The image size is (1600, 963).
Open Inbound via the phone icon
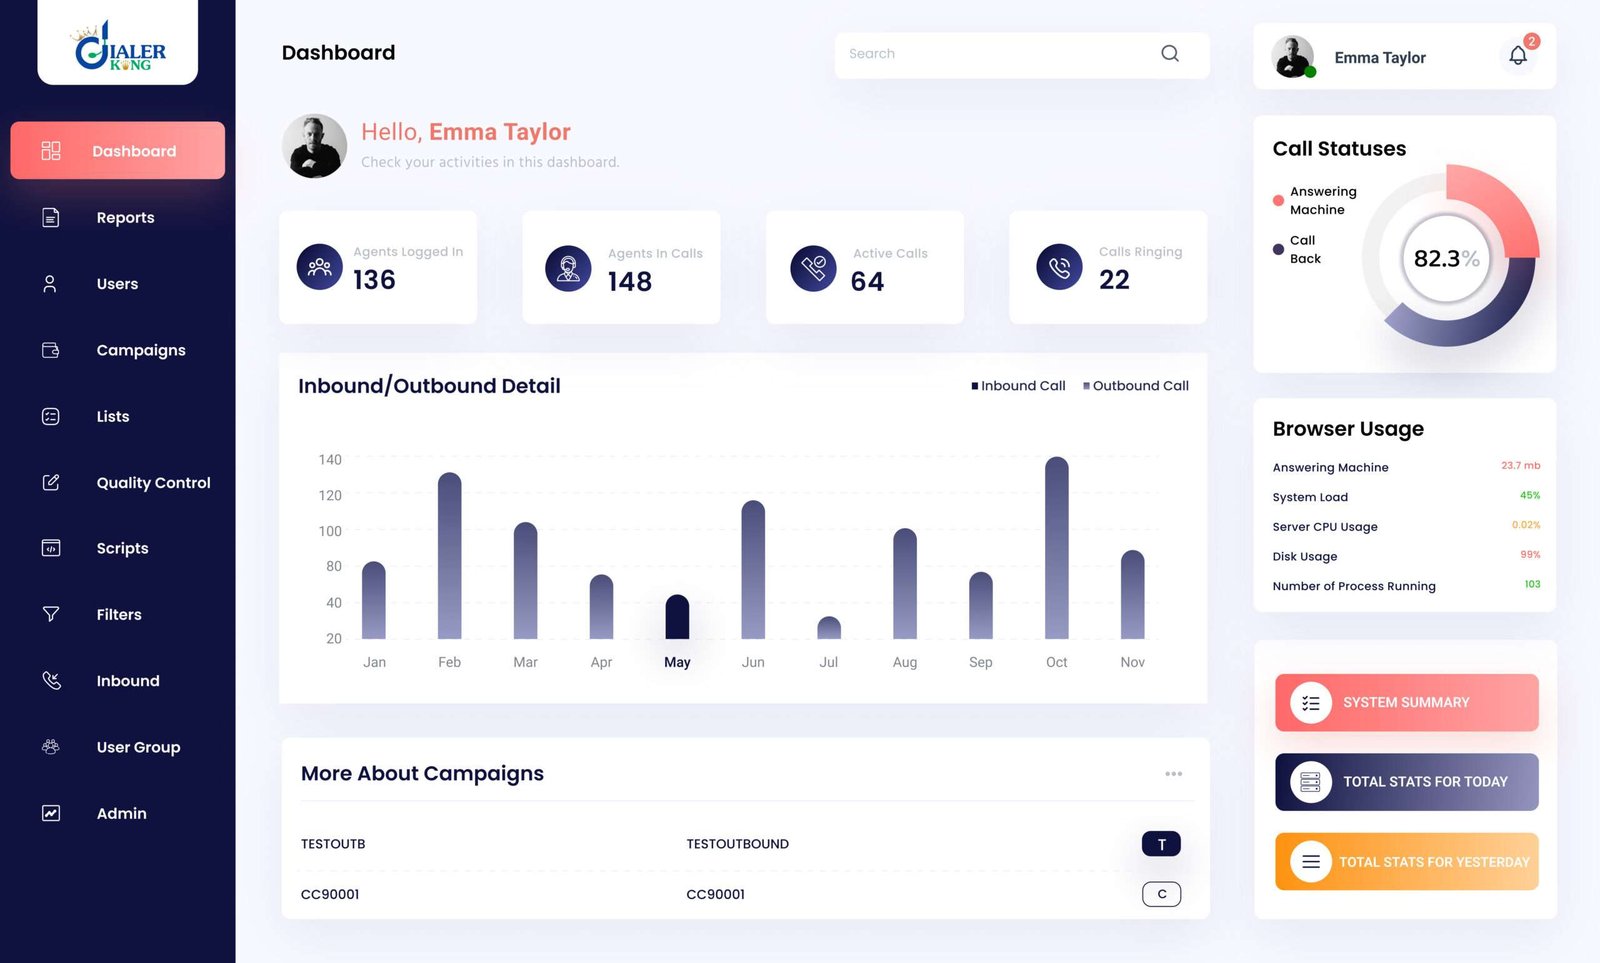pyautogui.click(x=50, y=680)
